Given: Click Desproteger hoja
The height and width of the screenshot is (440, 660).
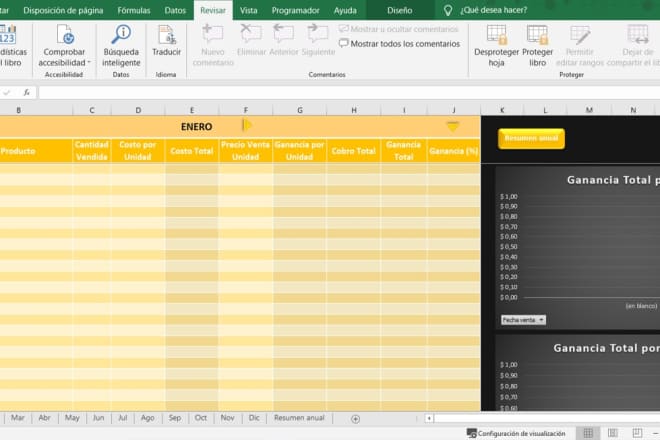Looking at the screenshot, I should pos(496,46).
